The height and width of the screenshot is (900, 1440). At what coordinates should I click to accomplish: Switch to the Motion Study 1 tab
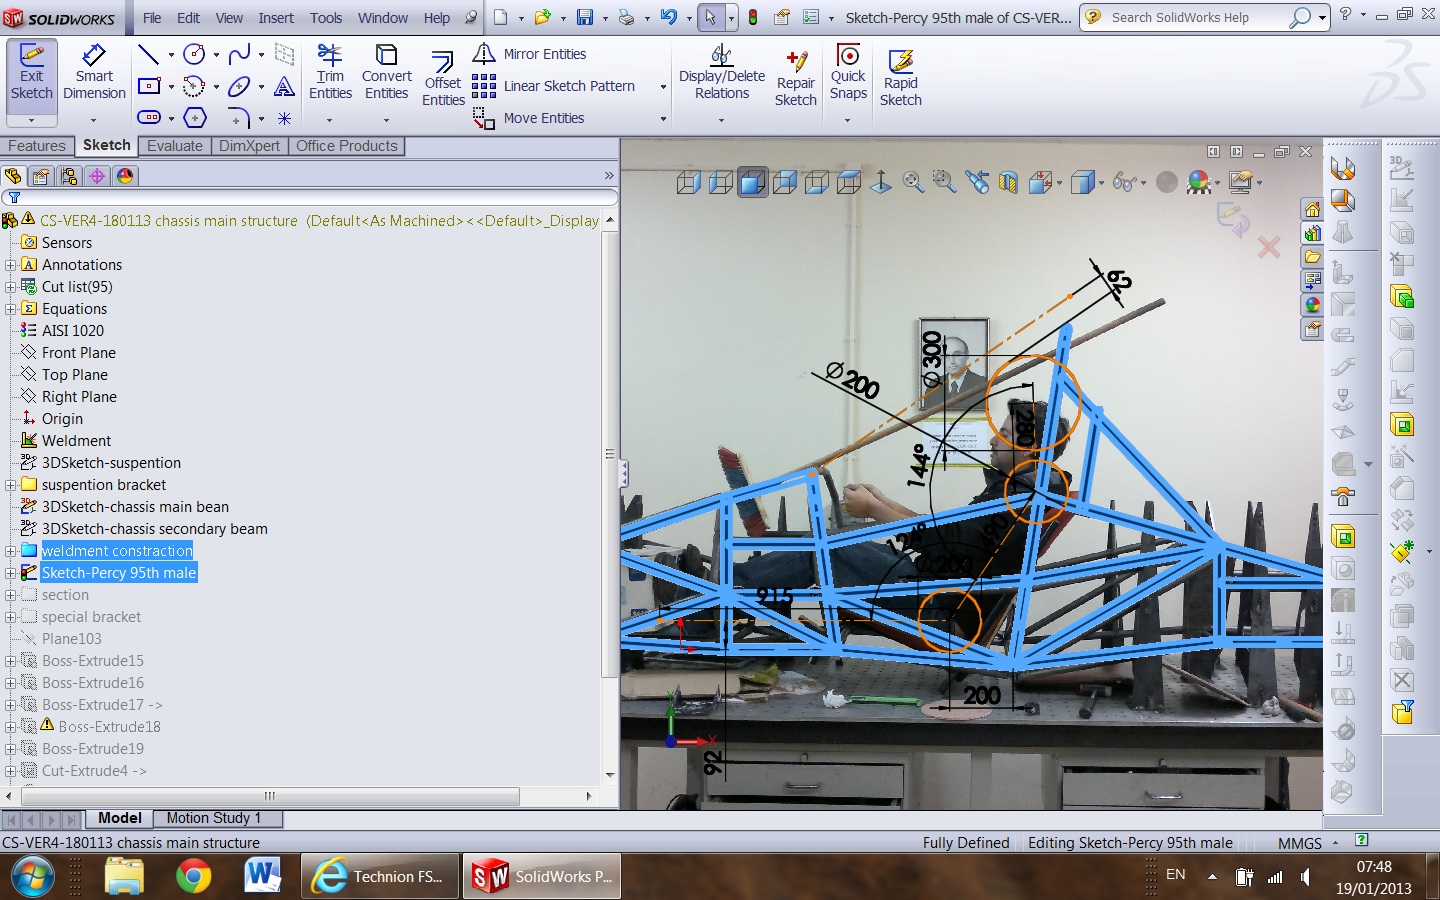pyautogui.click(x=213, y=818)
